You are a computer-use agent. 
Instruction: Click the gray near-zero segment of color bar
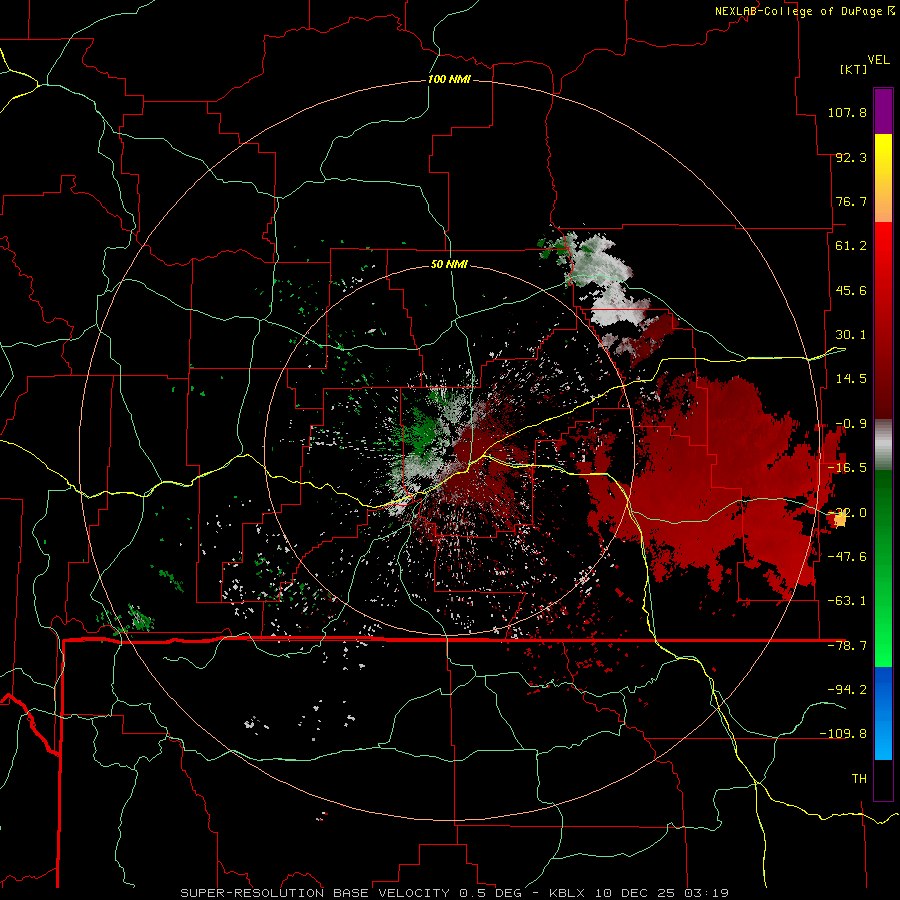point(883,445)
